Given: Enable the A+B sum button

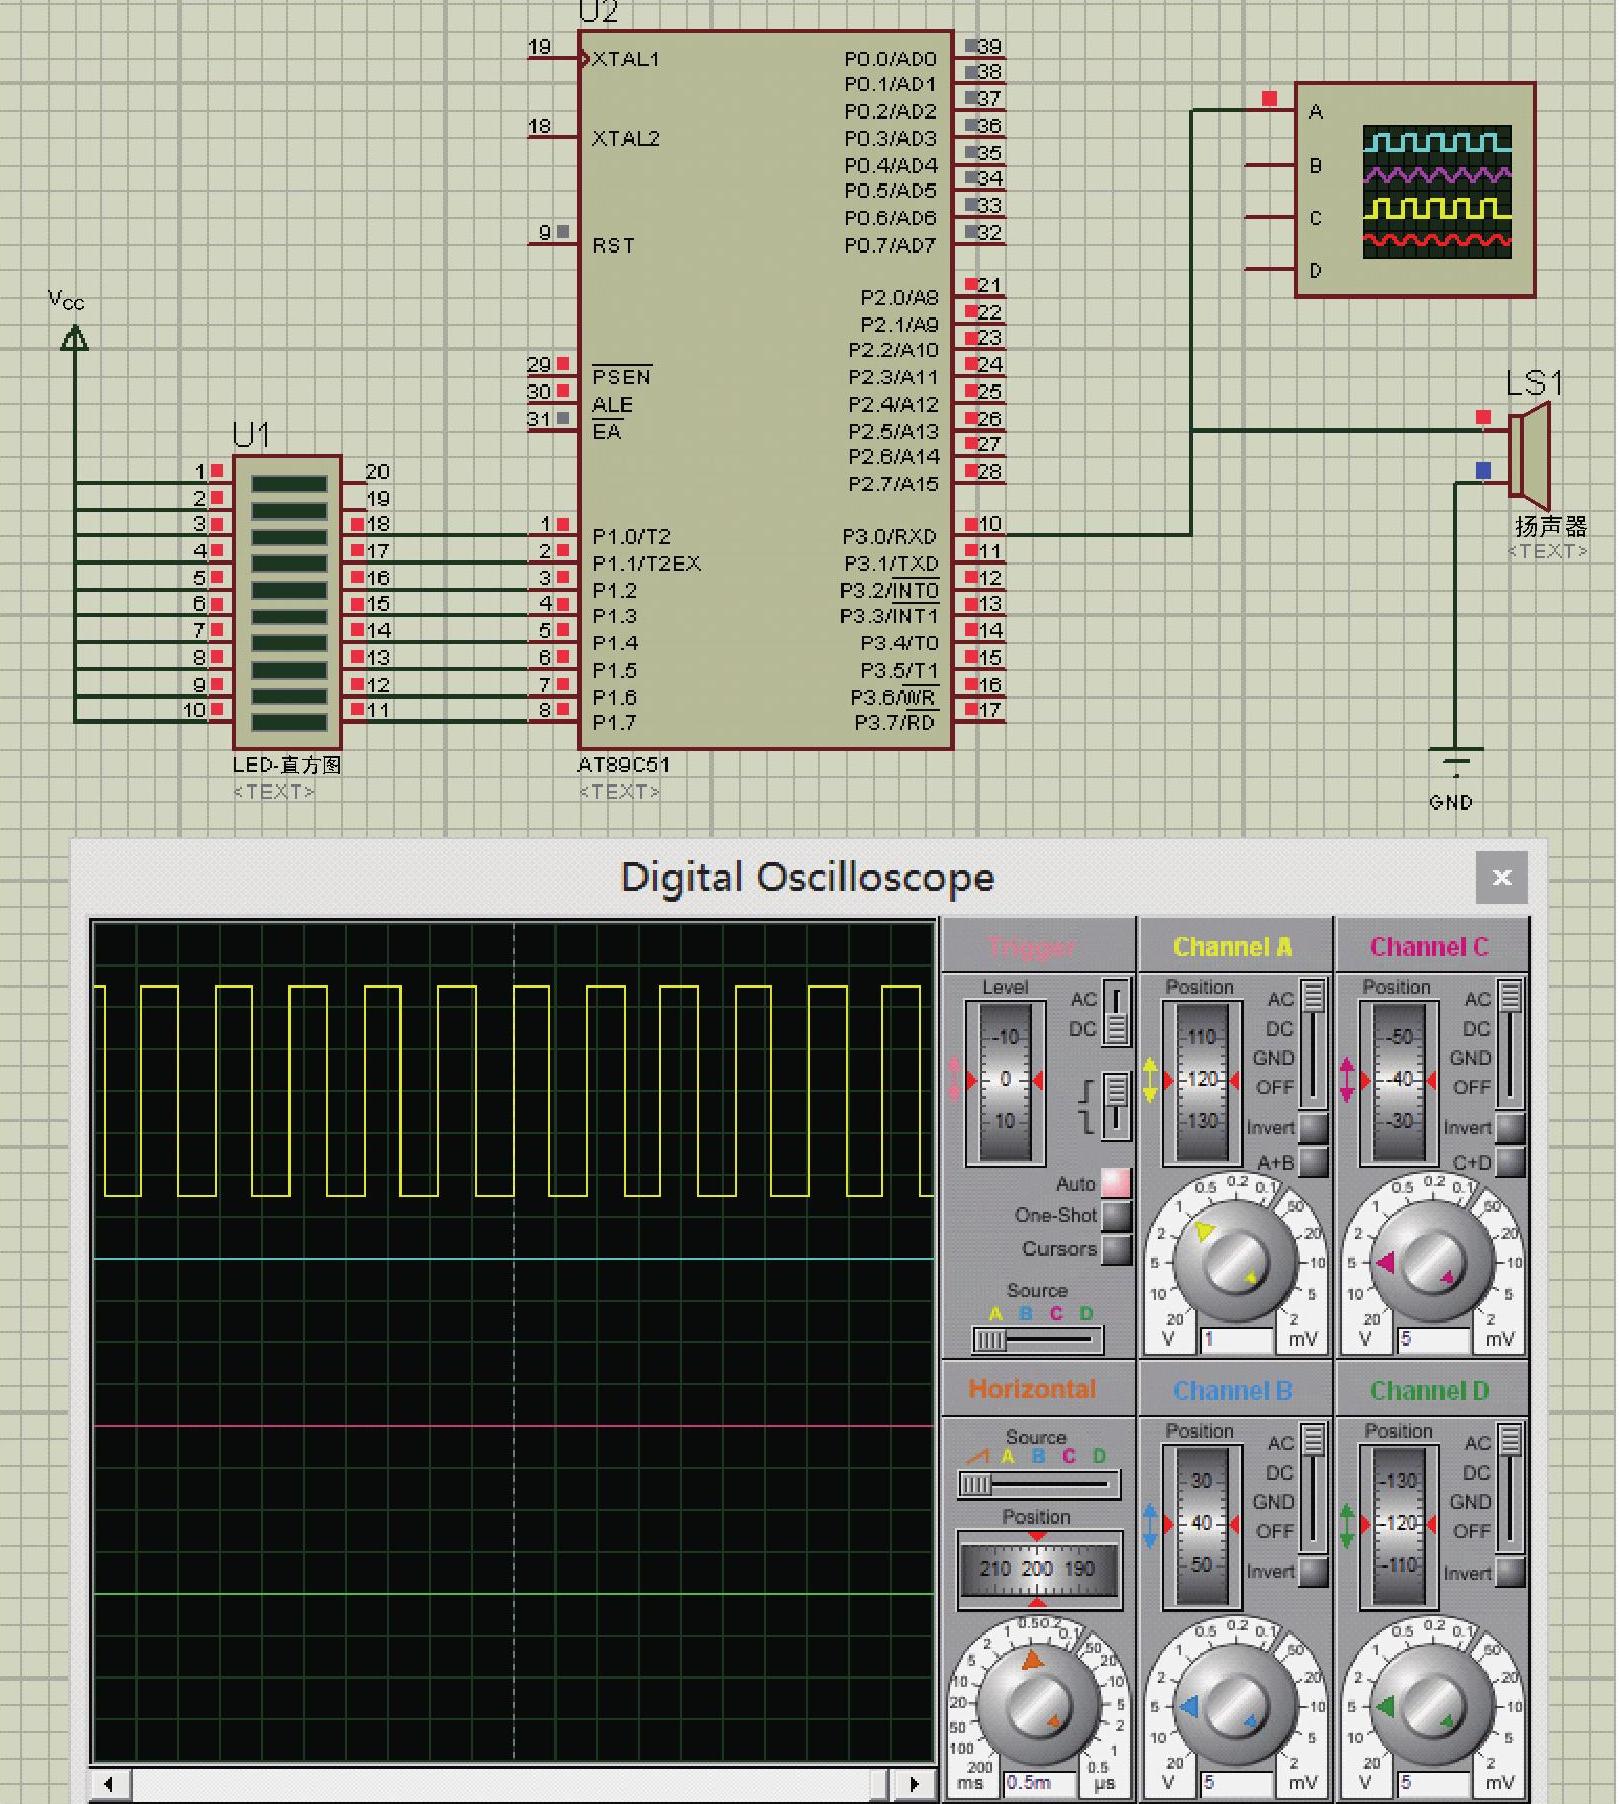Looking at the screenshot, I should click(1312, 1161).
